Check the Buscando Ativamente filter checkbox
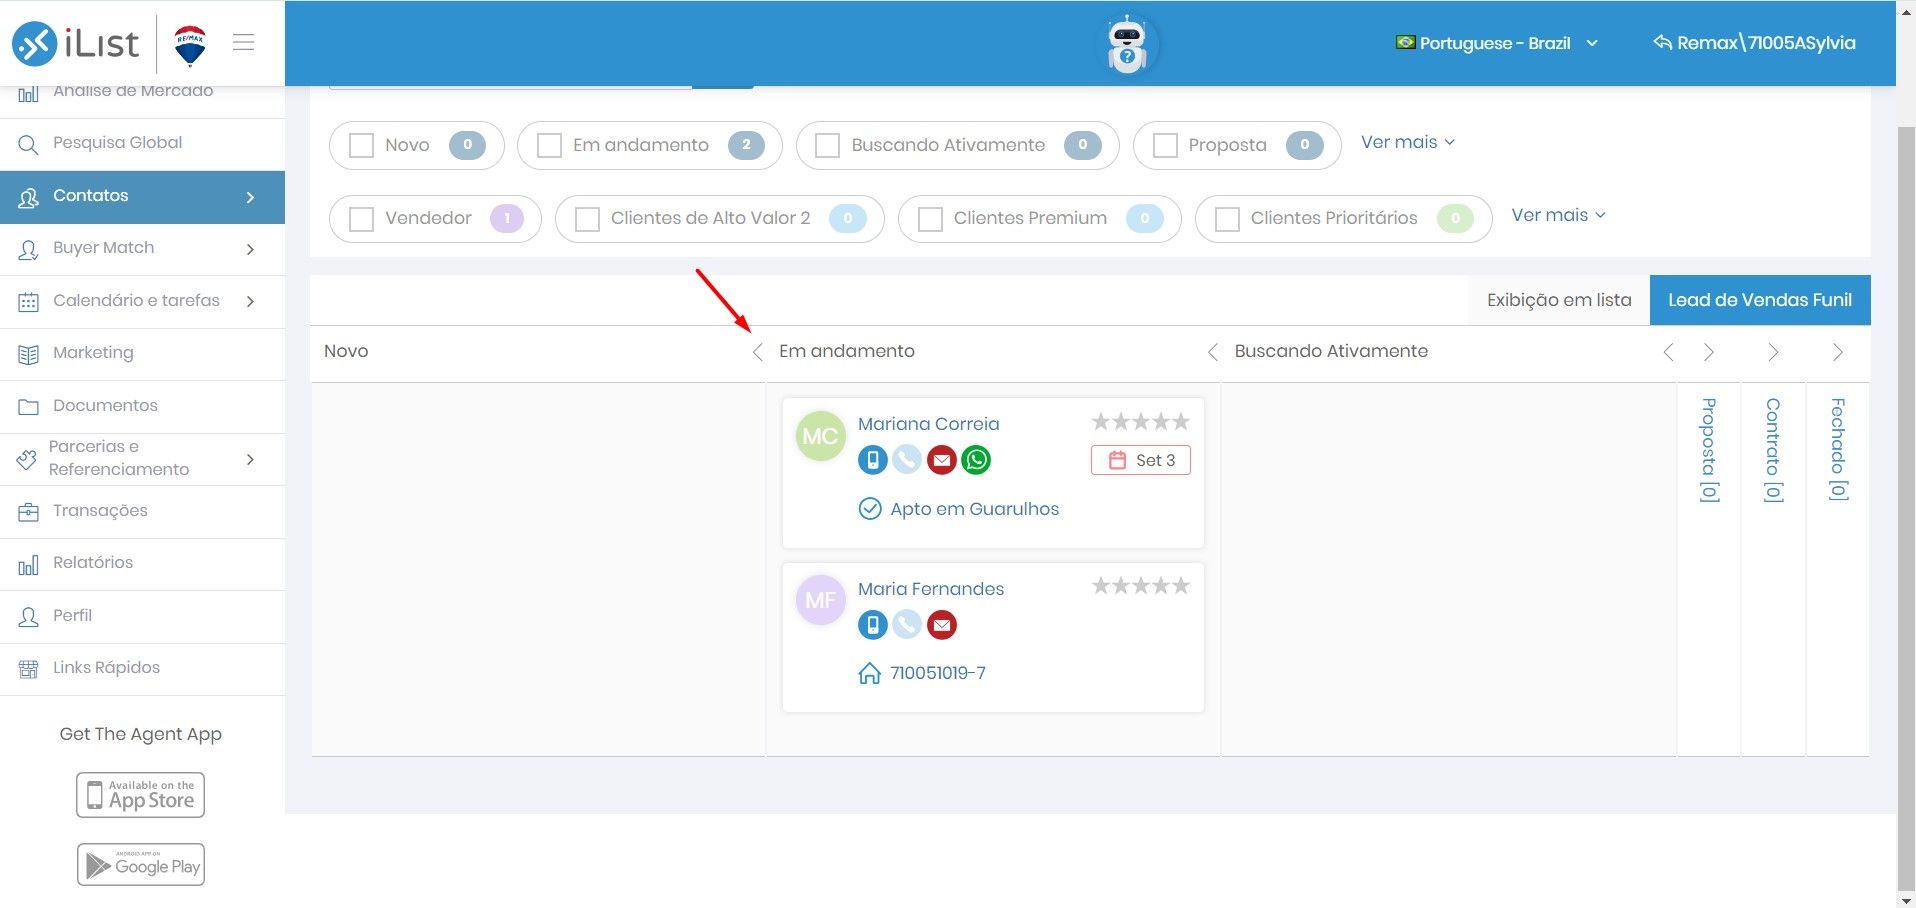The width and height of the screenshot is (1916, 908). [827, 146]
